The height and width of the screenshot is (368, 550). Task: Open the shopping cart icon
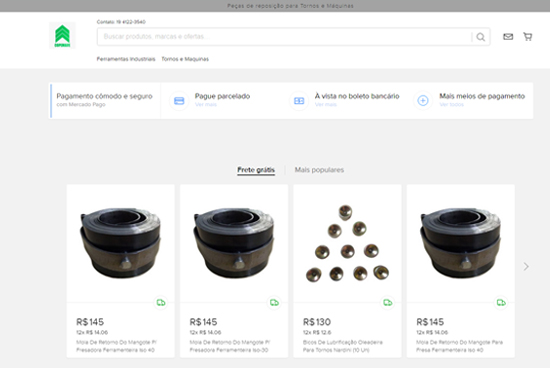[x=528, y=36]
